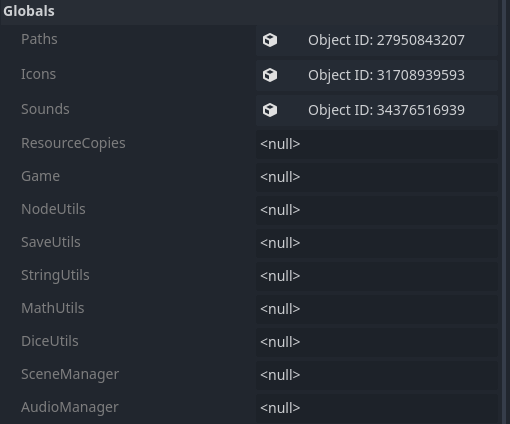Select the Game null value field
Screen dimensions: 510x424
point(377,177)
